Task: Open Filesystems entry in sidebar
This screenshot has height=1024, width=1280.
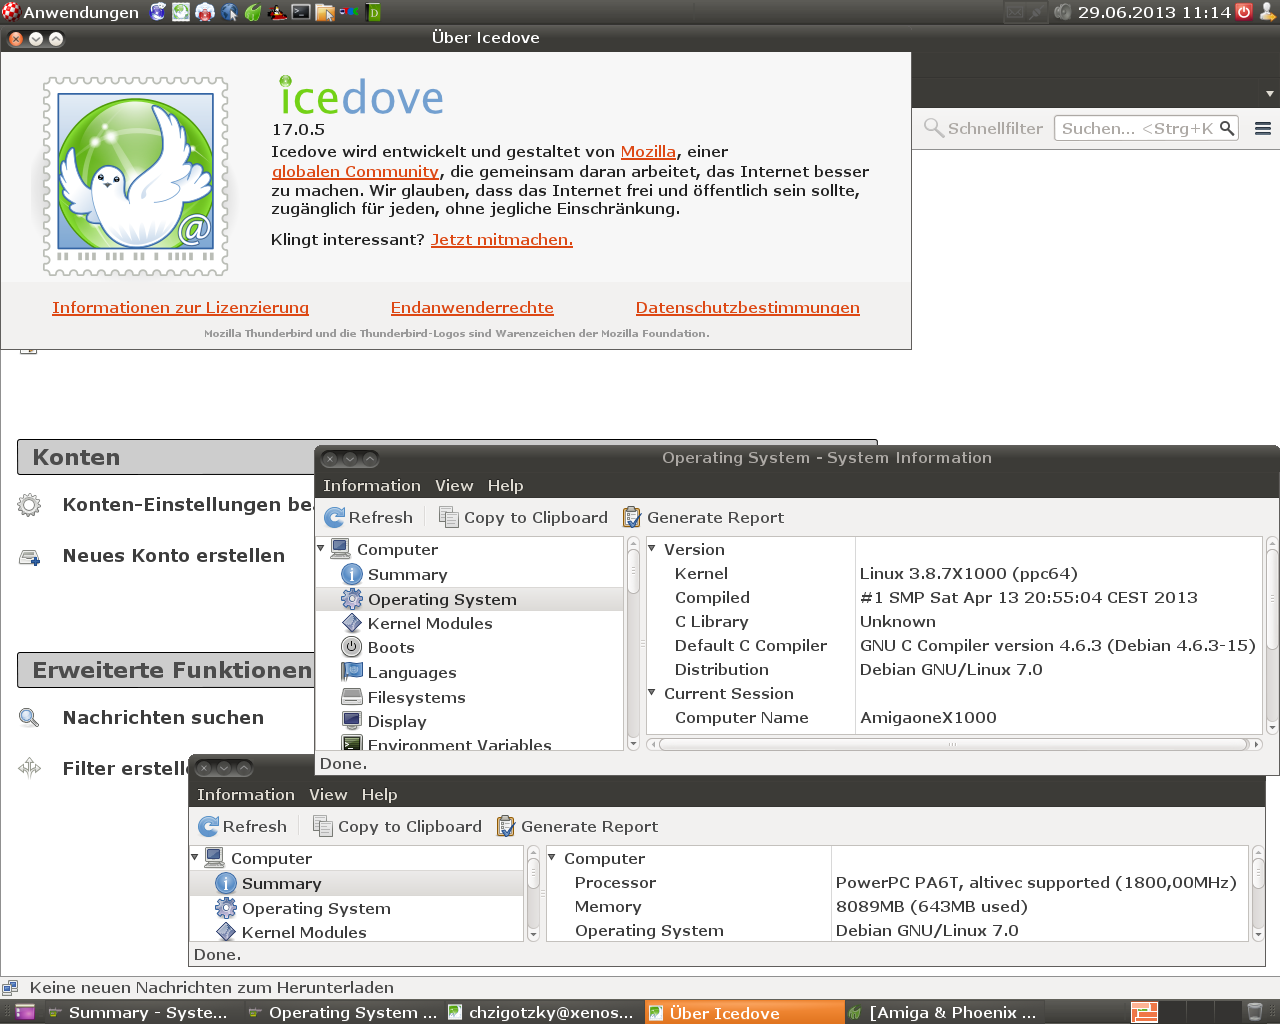Action: (x=416, y=698)
